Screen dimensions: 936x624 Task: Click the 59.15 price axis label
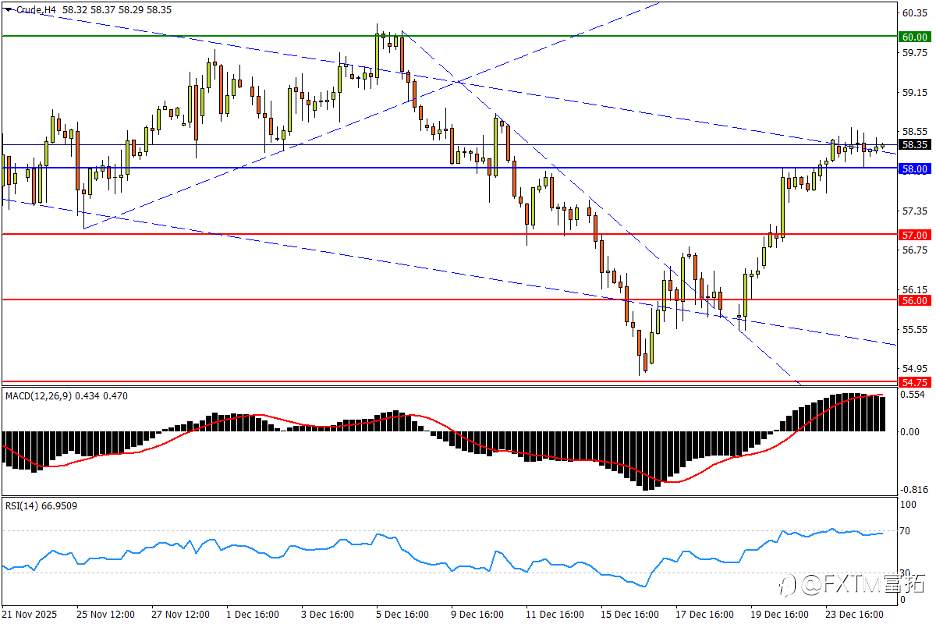915,93
